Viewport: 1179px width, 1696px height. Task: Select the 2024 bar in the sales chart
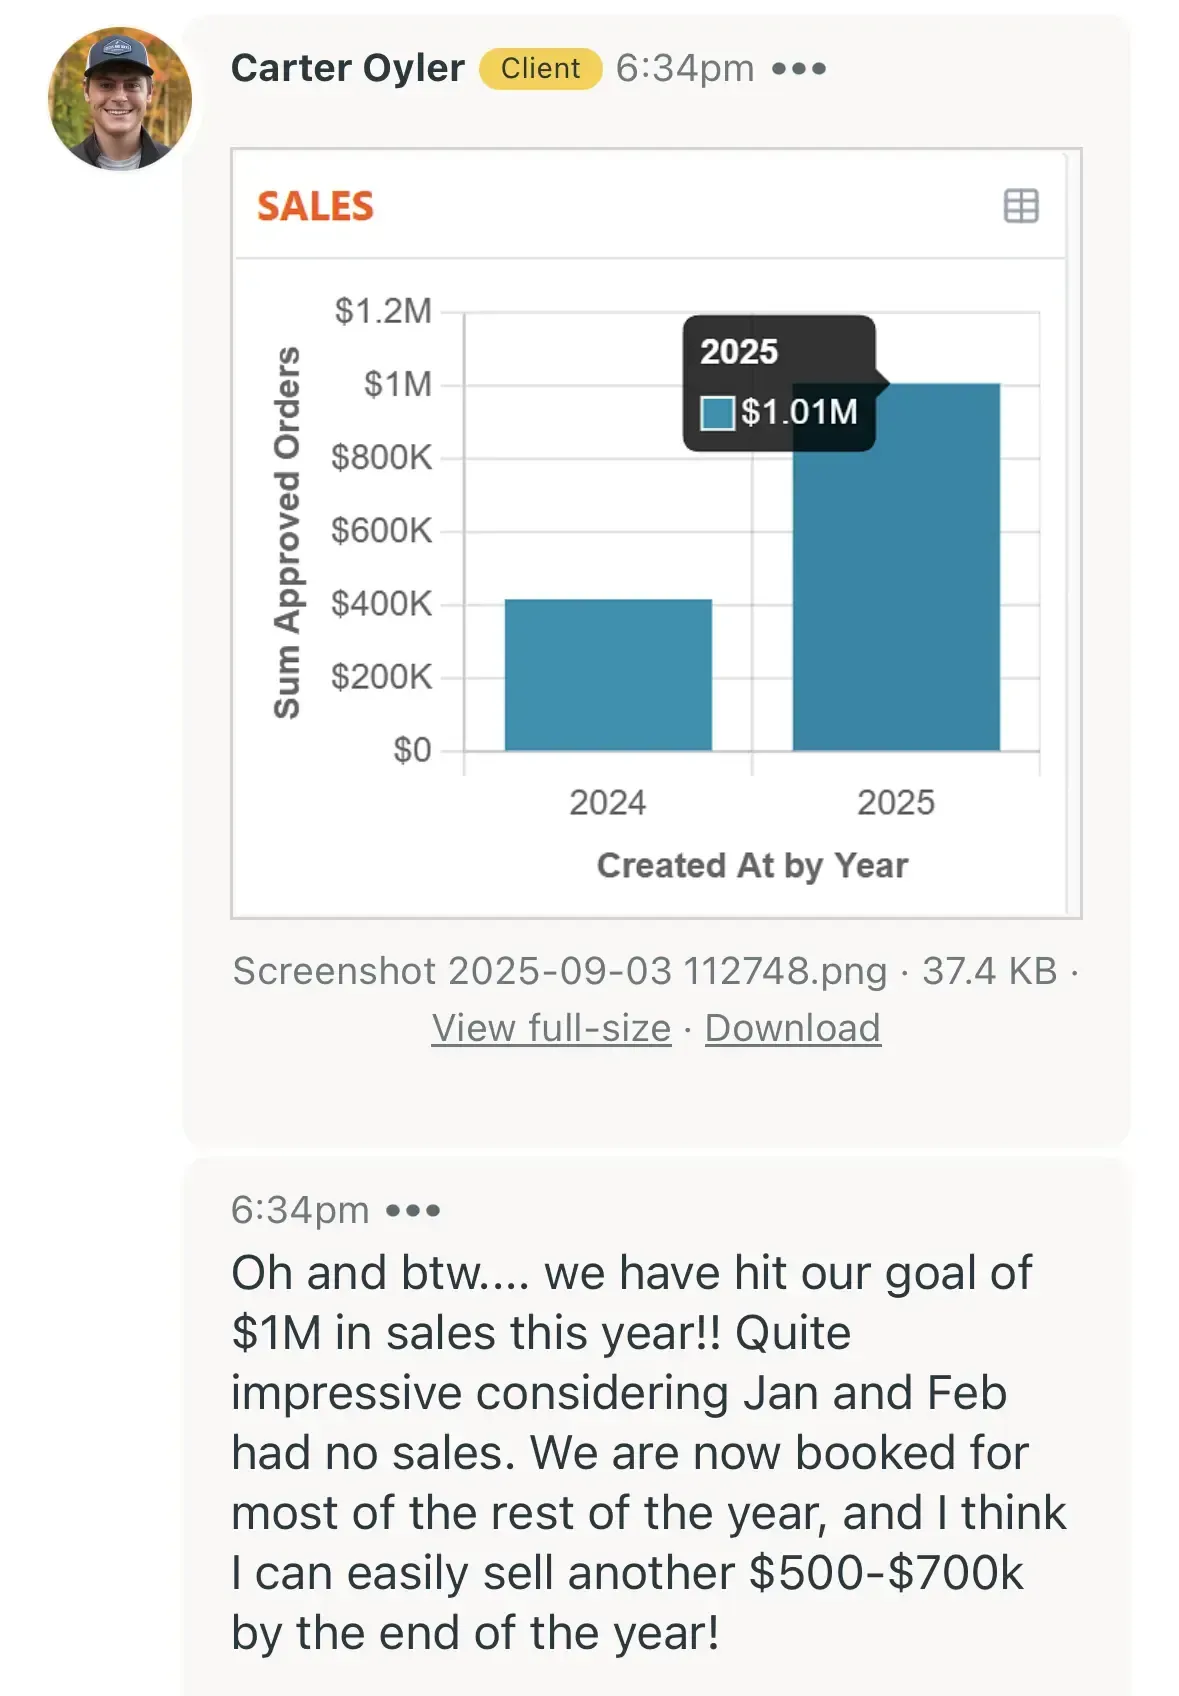pos(608,674)
